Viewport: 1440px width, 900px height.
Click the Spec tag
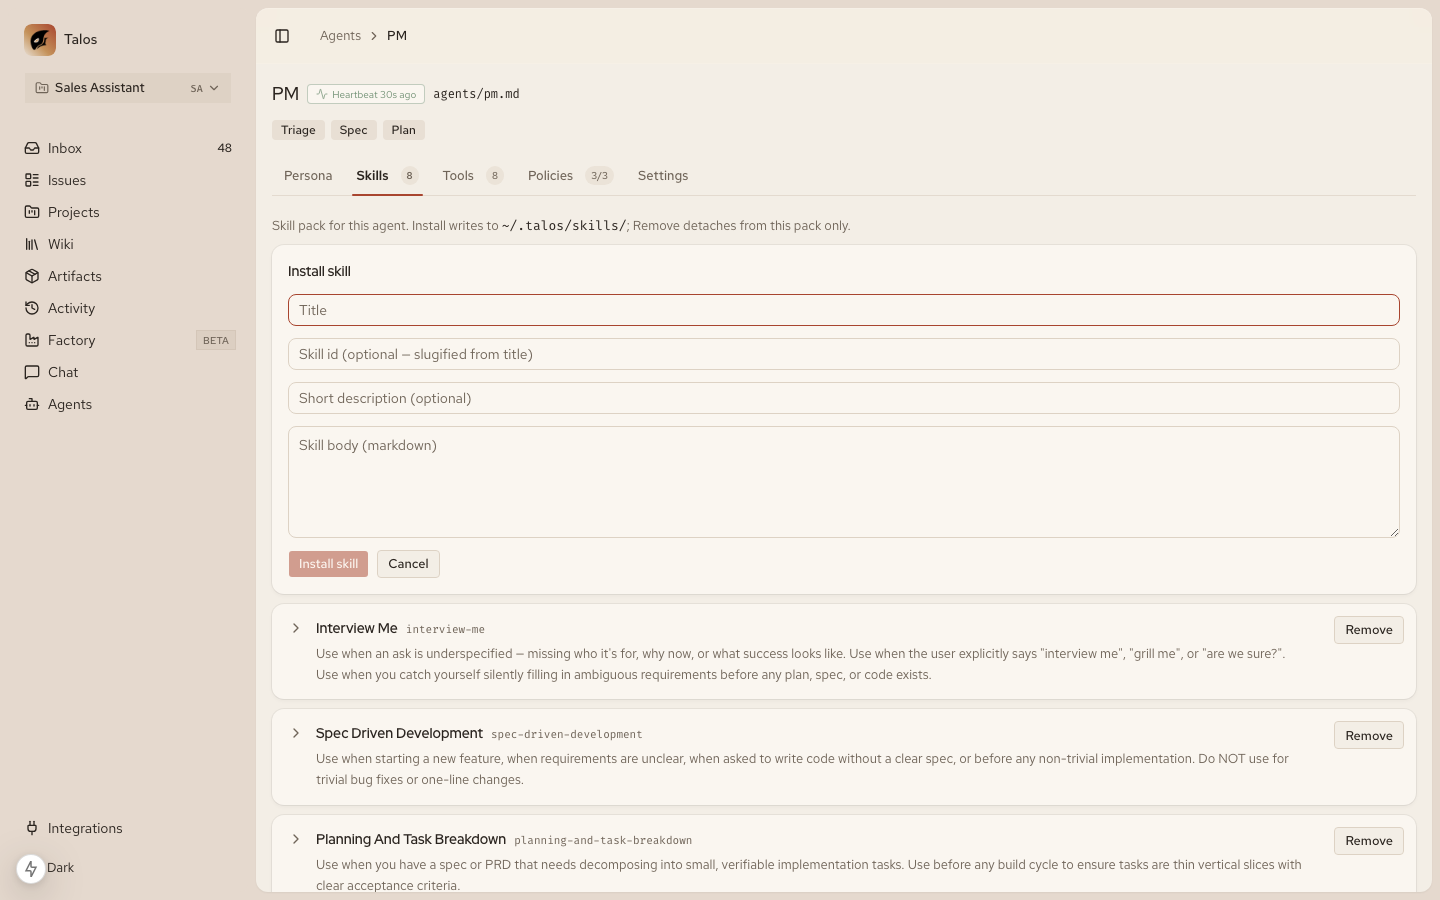pos(353,130)
